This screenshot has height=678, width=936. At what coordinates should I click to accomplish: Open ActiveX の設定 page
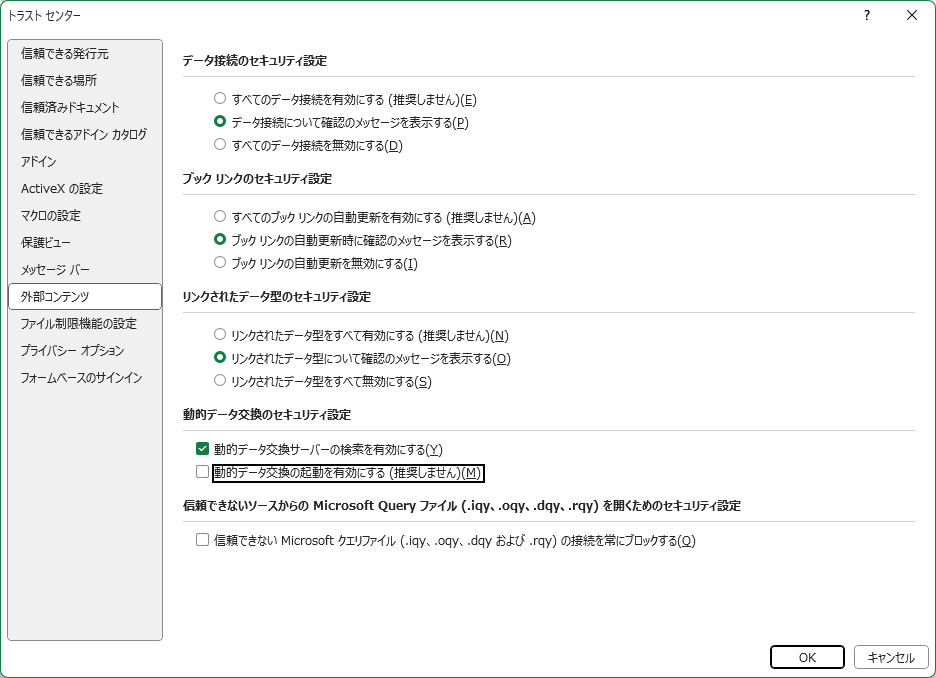click(85, 189)
